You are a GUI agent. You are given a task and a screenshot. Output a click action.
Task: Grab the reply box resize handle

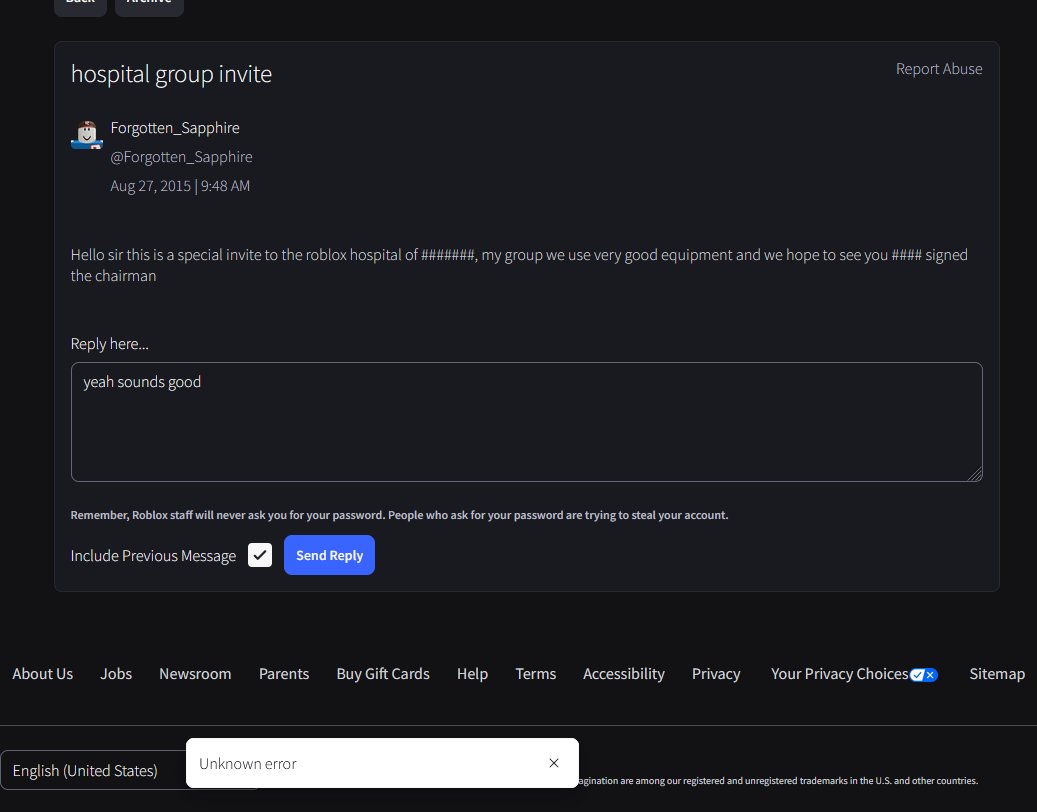(x=975, y=473)
